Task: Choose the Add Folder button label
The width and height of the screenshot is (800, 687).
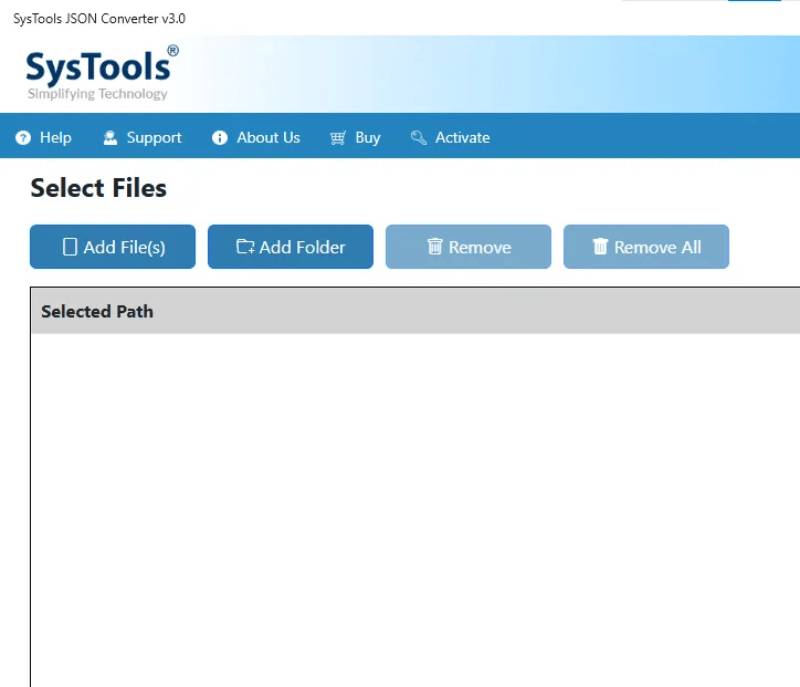Action: coord(302,247)
